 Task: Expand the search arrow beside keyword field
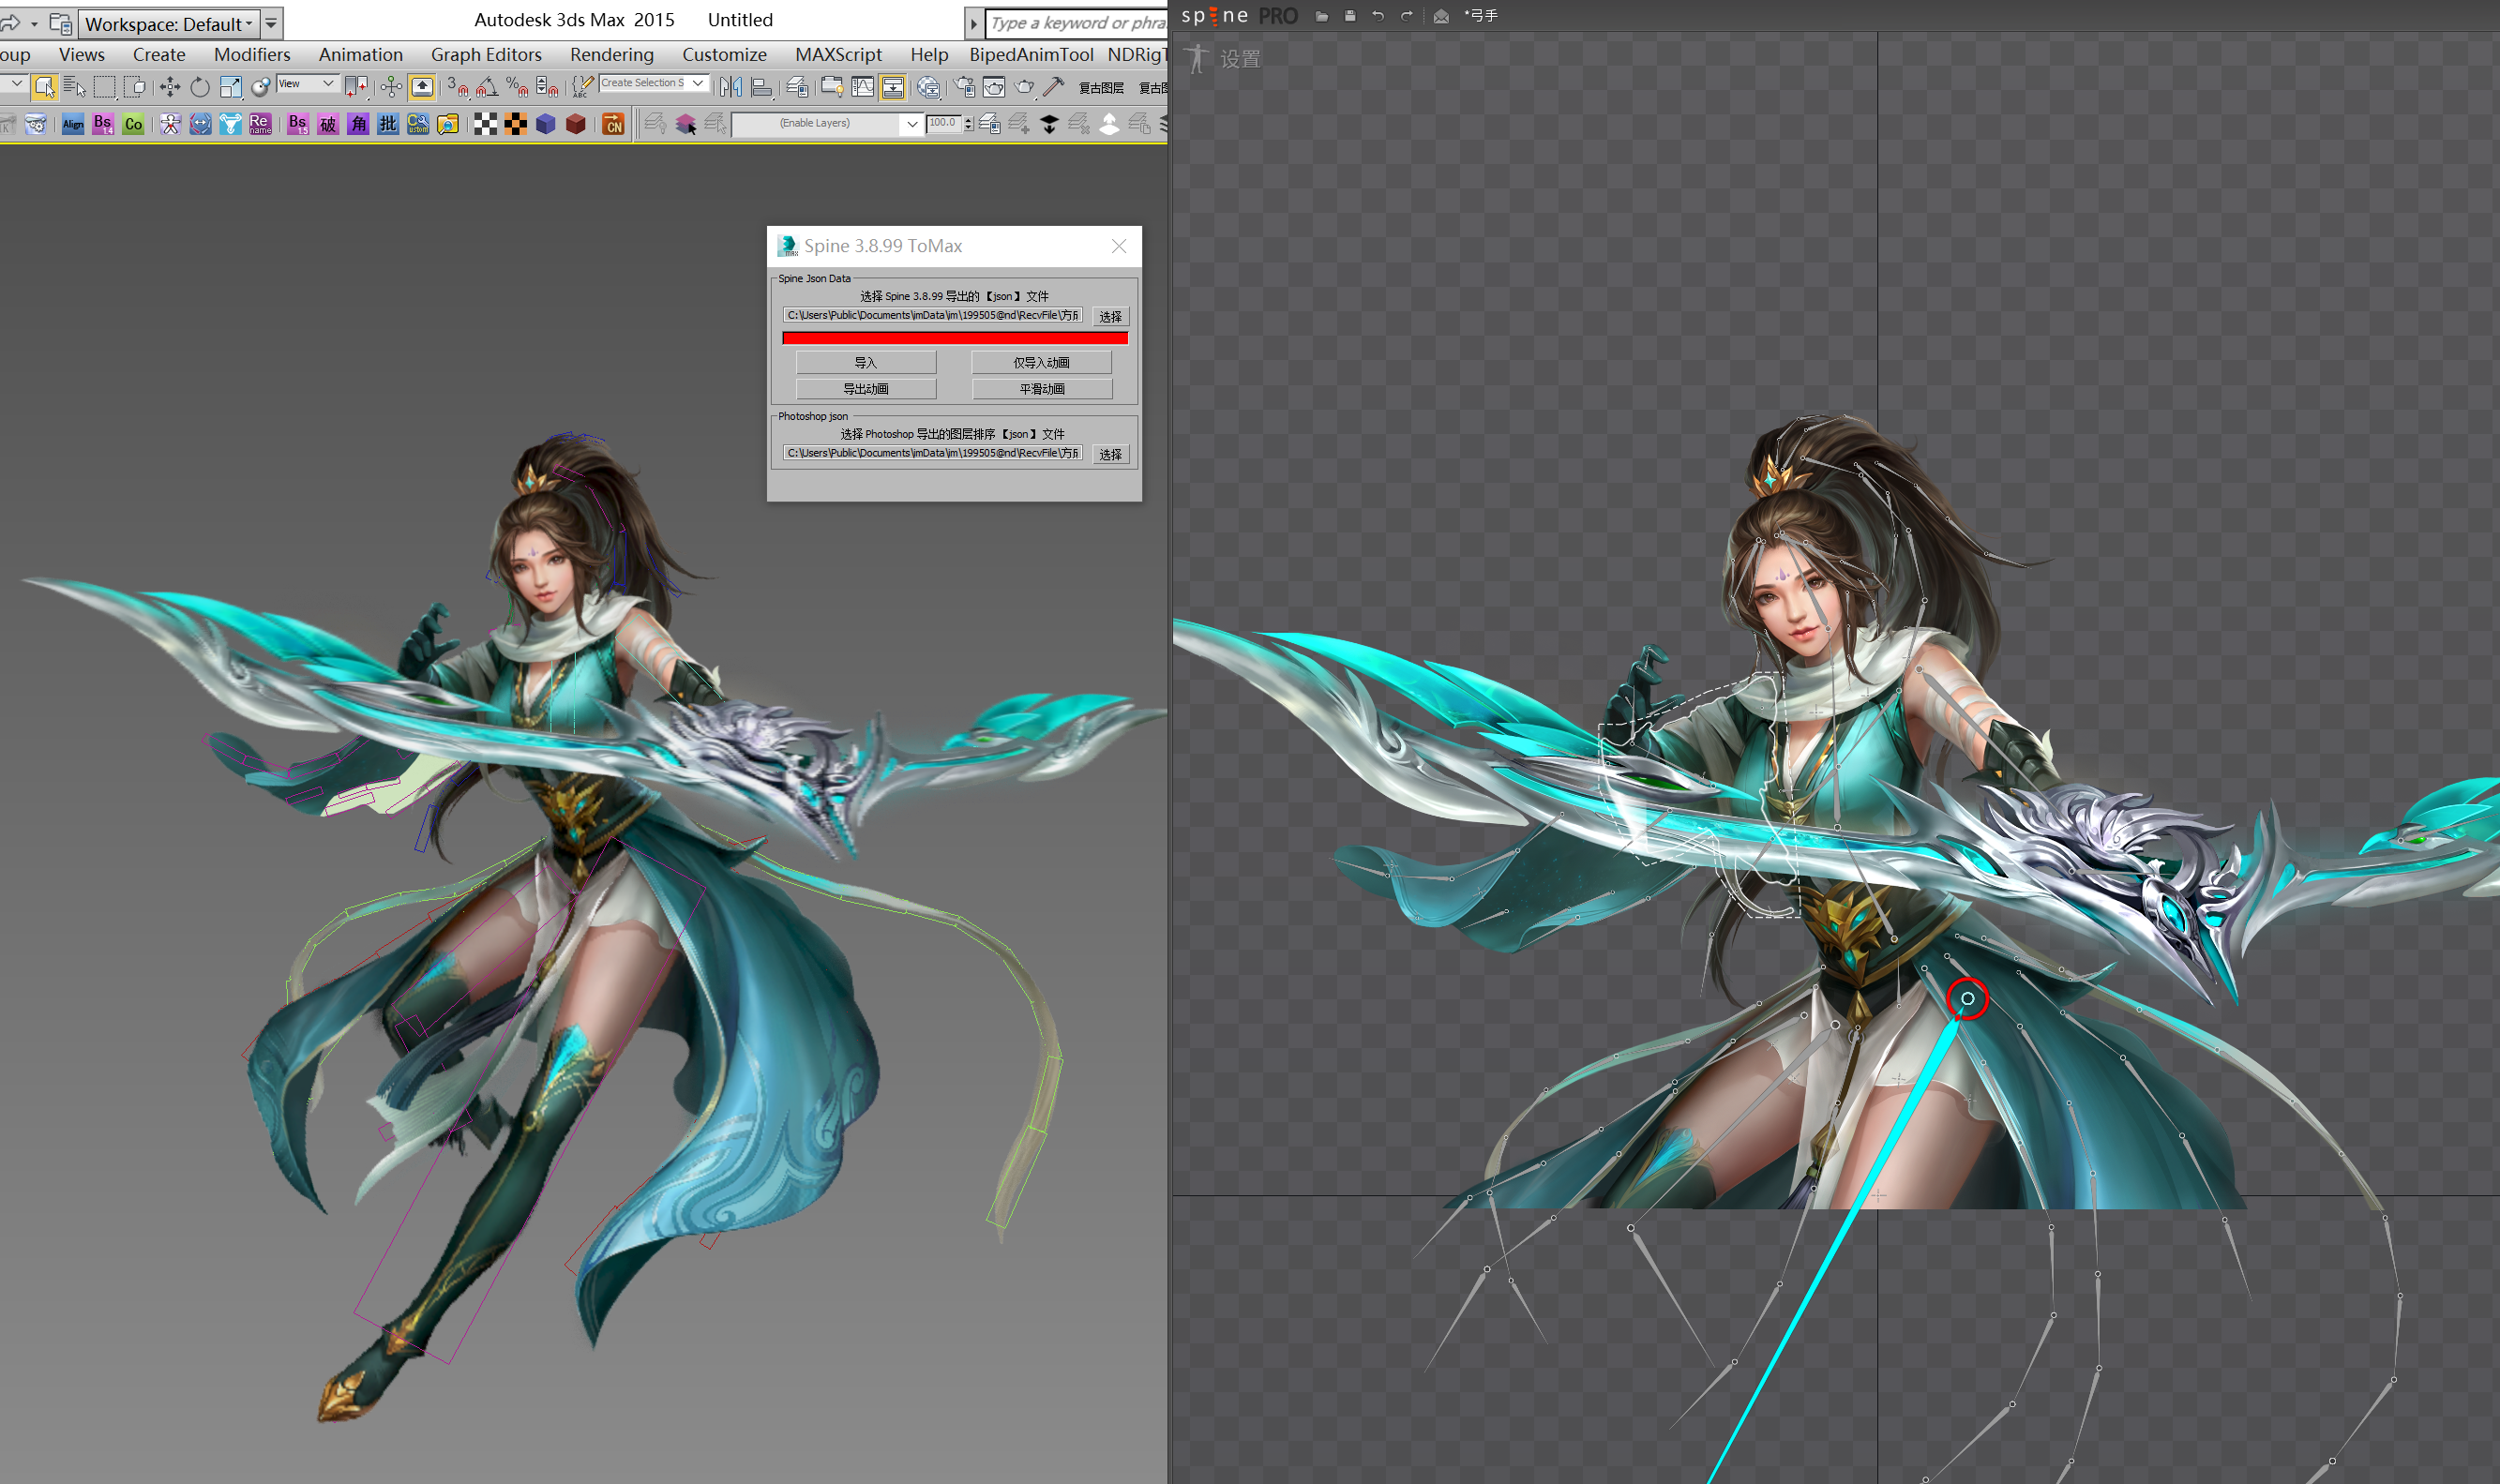973,23
